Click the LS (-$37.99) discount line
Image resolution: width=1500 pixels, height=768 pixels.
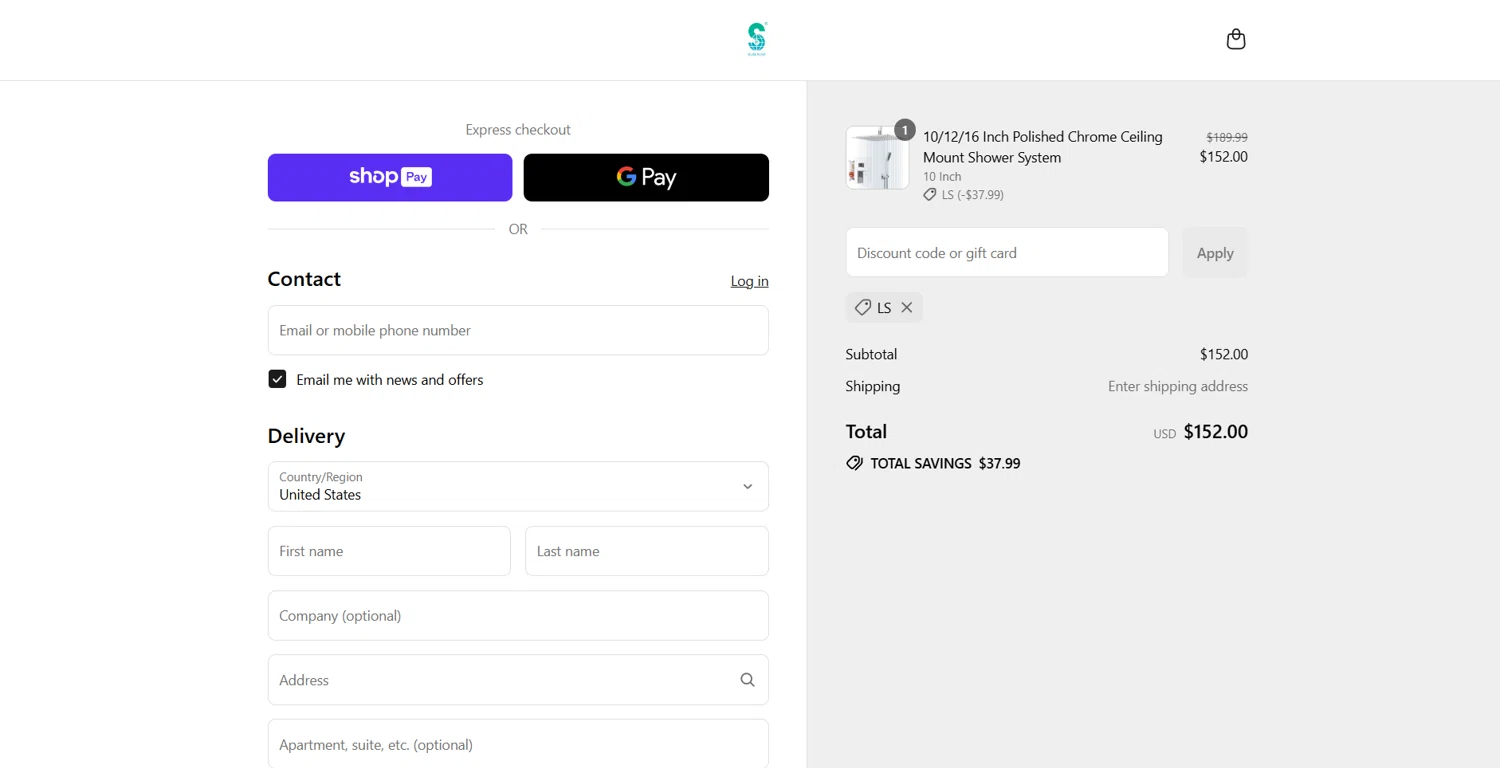point(964,195)
